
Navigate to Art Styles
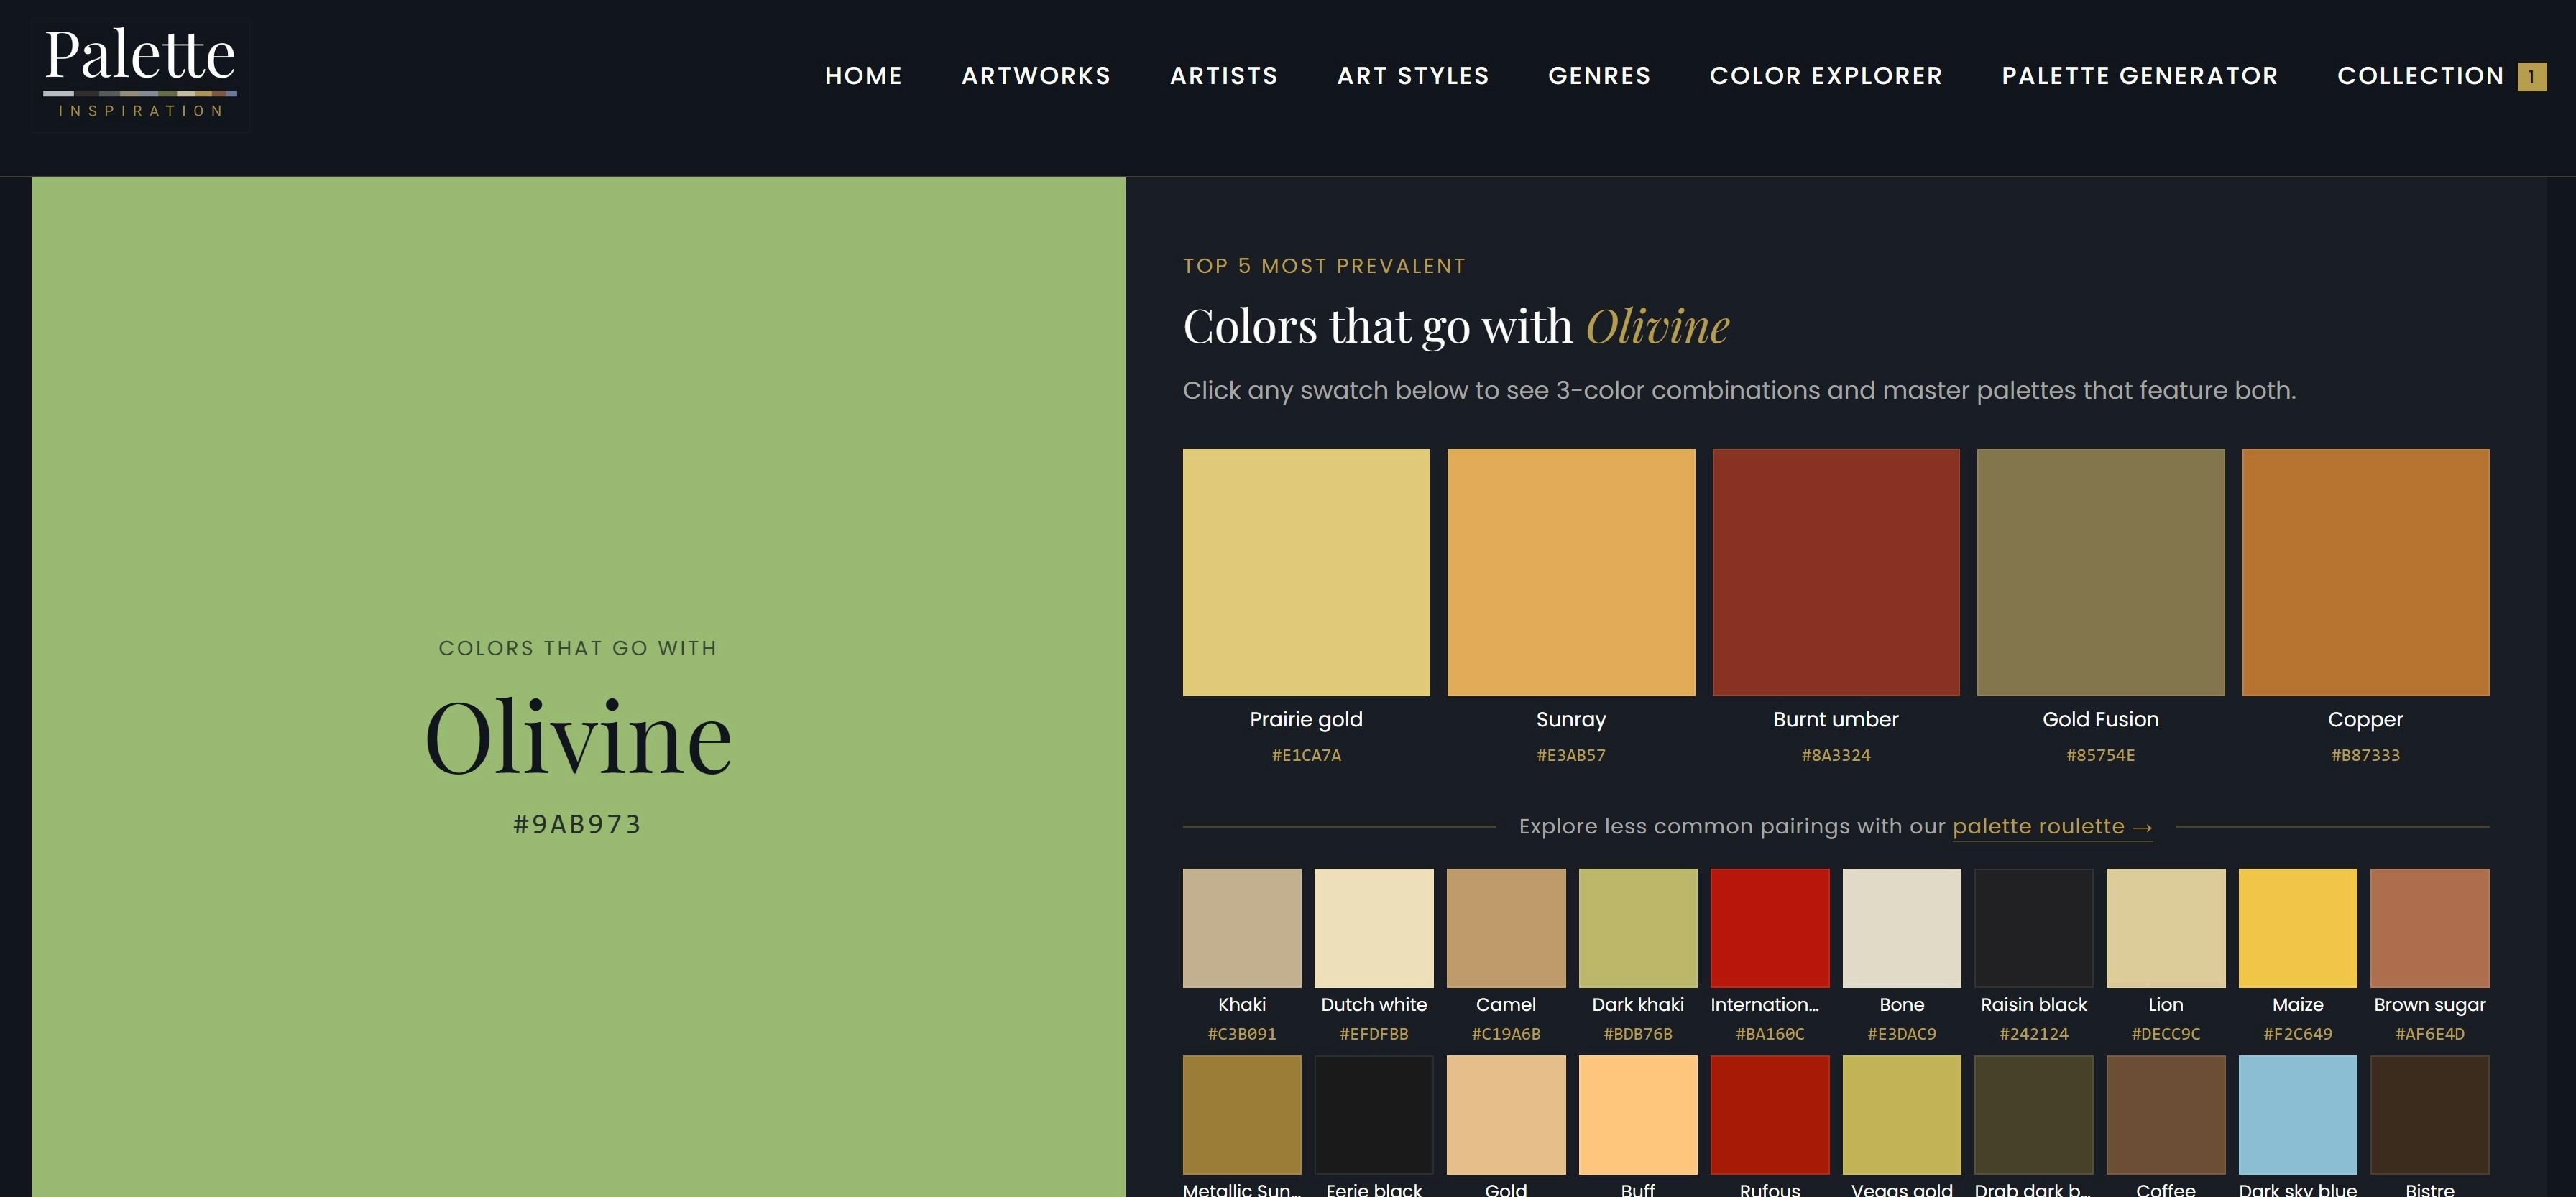pos(1413,76)
